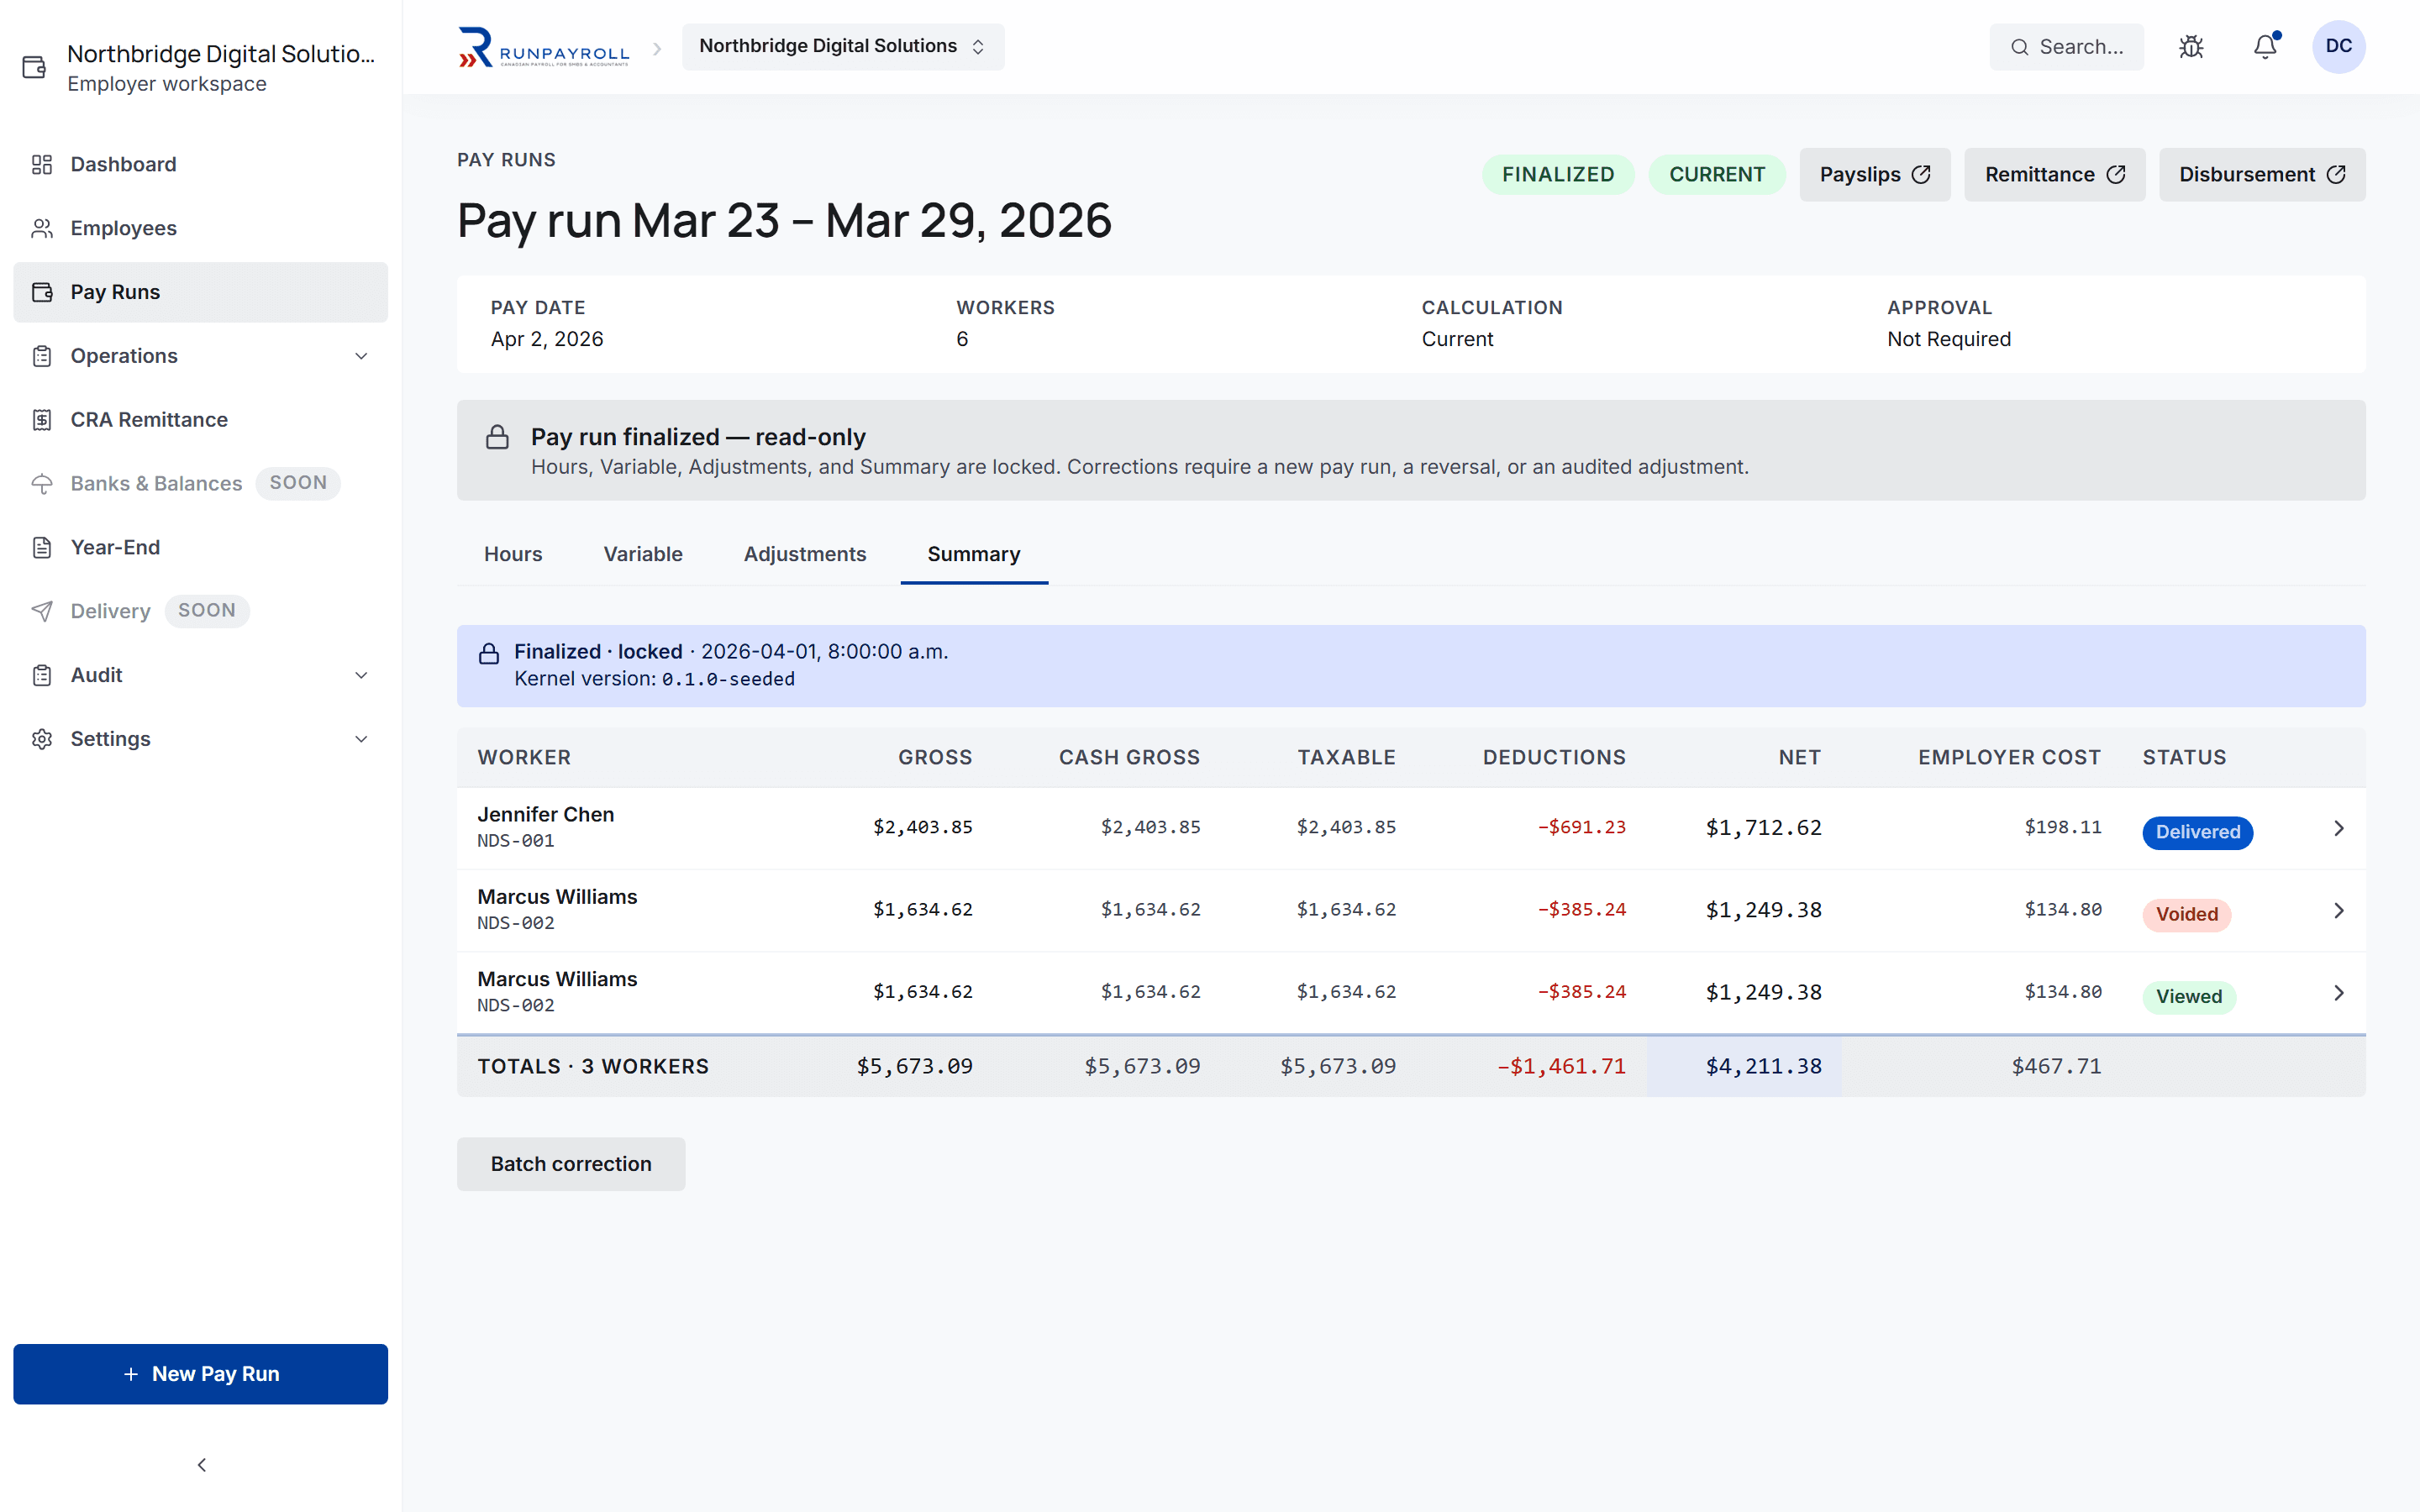Click the $4,211.38 total net value
The width and height of the screenshot is (2420, 1512).
[1763, 1067]
